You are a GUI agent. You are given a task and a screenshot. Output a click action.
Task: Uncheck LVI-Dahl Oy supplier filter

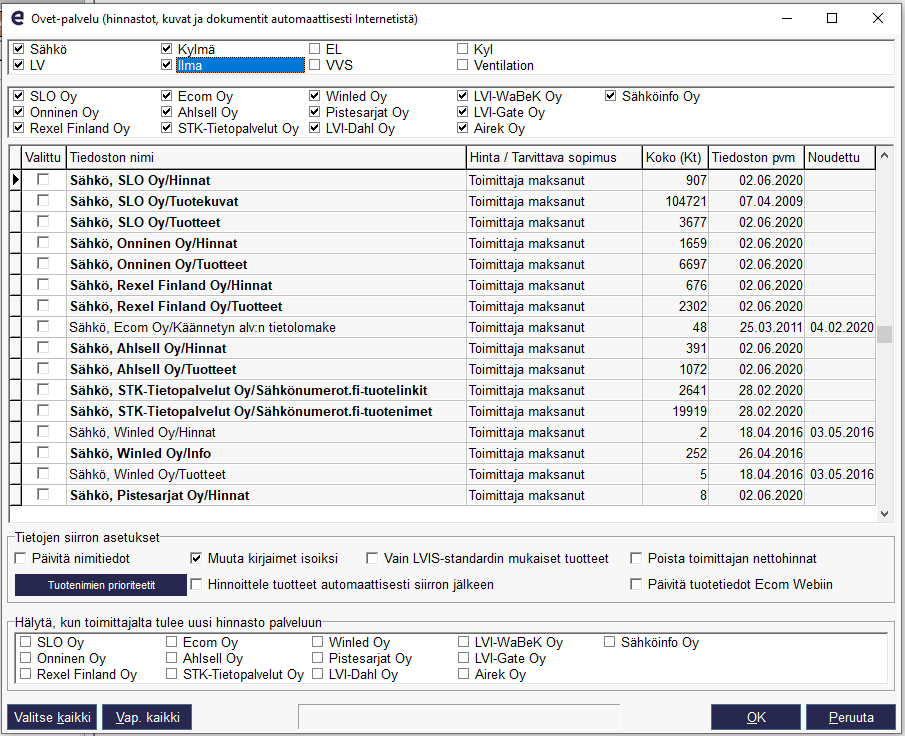pos(315,128)
